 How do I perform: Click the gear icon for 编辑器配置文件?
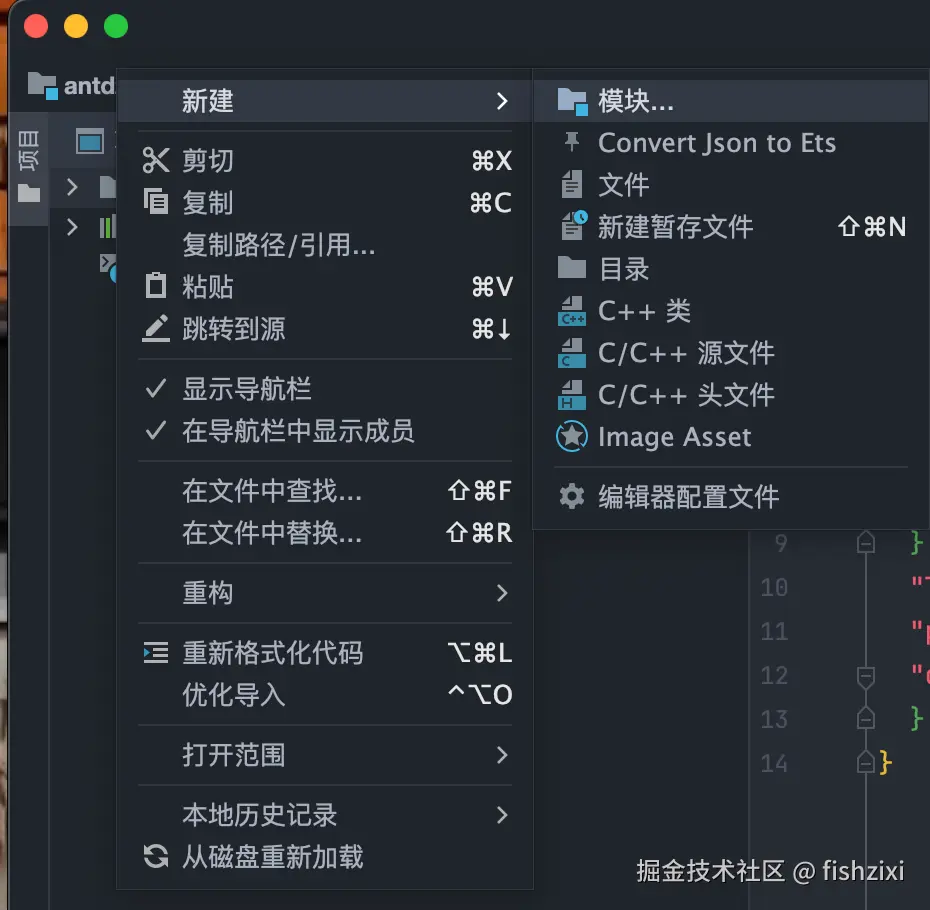(x=571, y=496)
